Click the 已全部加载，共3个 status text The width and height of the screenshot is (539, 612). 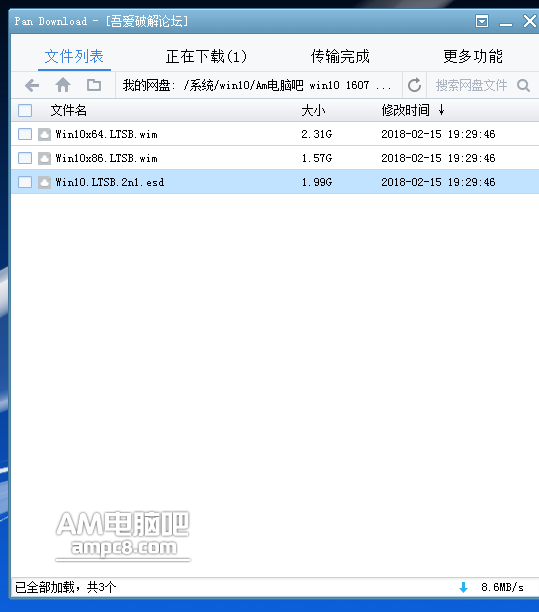tap(66, 587)
